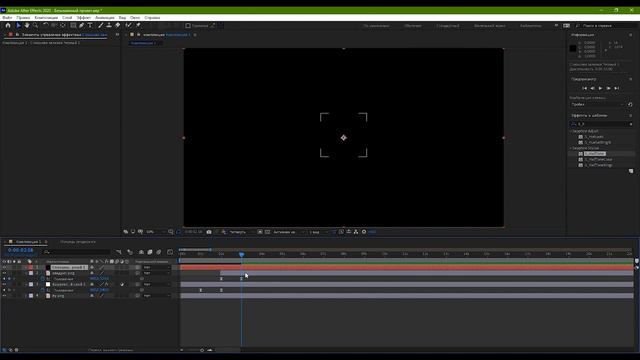Step to next frame in Preview panel
This screenshot has height=360, width=640.
pyautogui.click(x=609, y=88)
